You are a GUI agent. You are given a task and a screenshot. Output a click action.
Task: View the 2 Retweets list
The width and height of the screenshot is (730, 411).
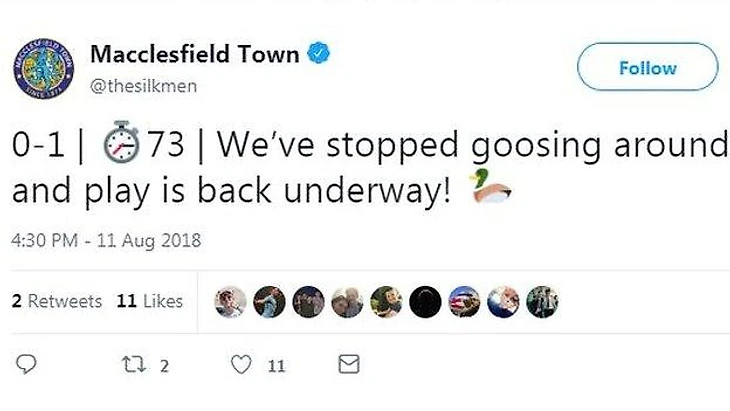pyautogui.click(x=57, y=301)
